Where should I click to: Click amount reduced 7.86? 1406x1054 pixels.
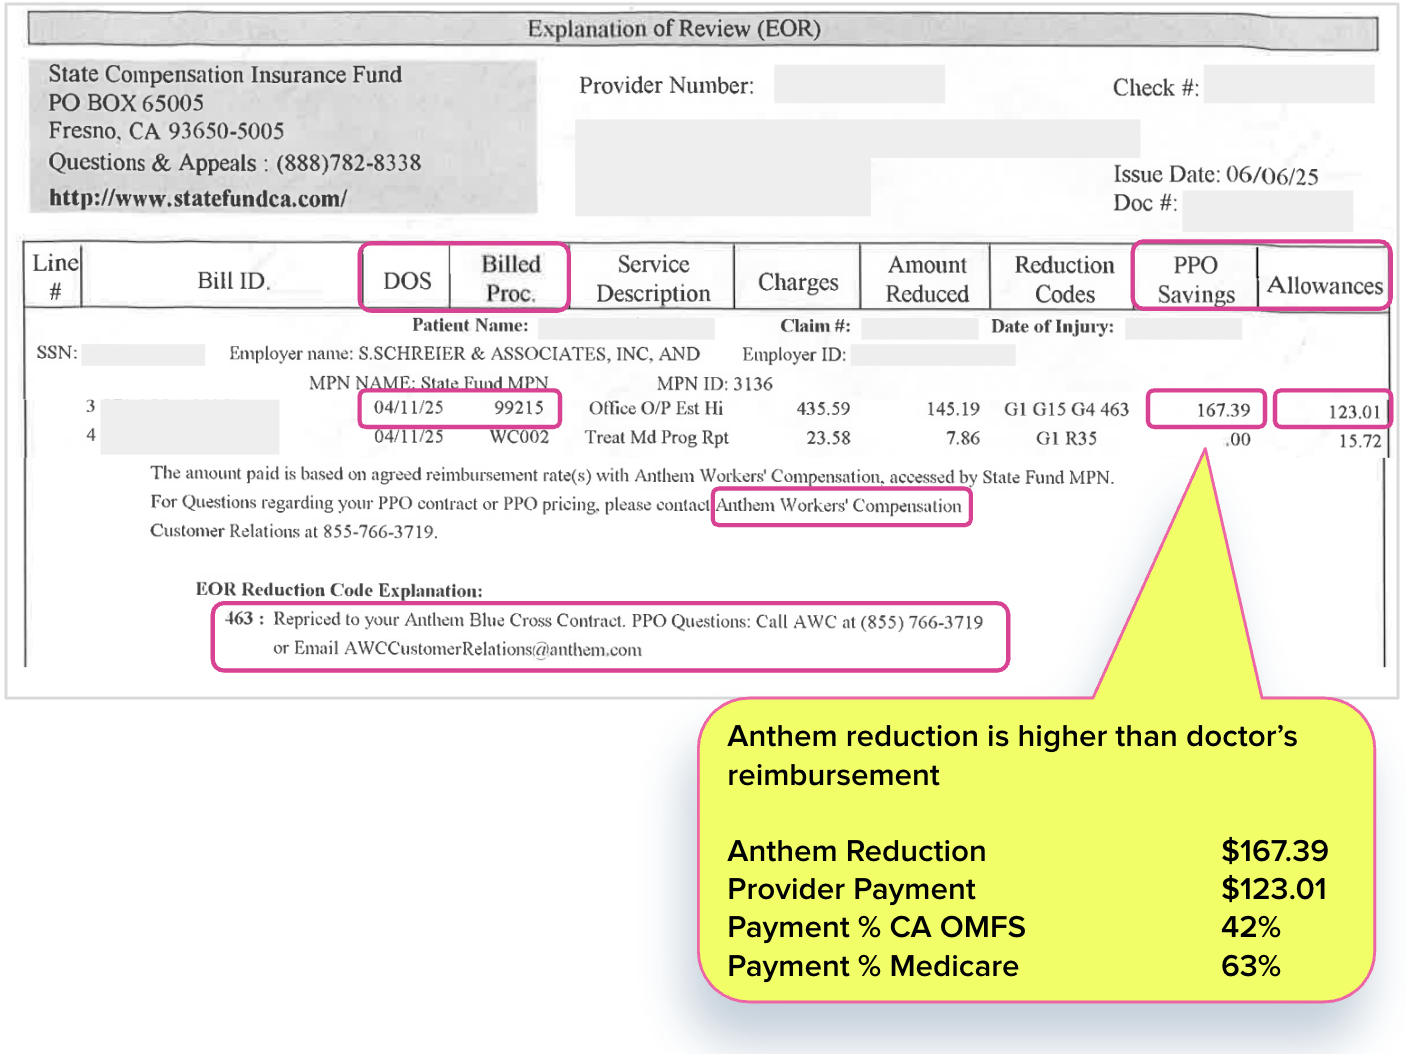point(963,438)
